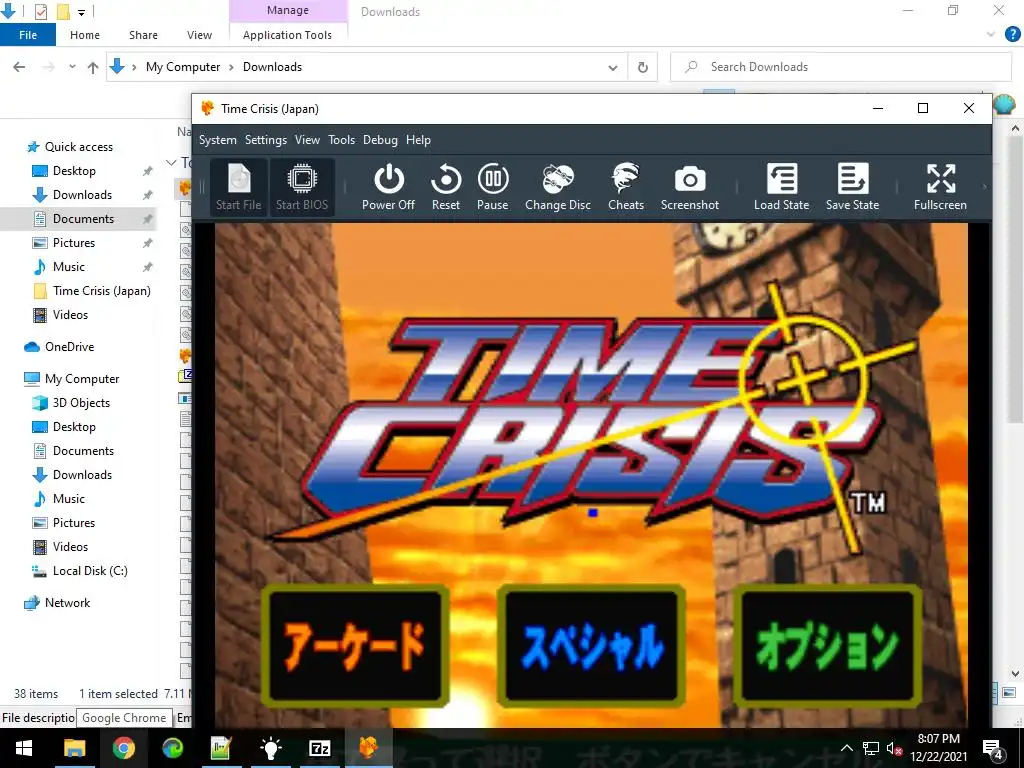The height and width of the screenshot is (768, 1024).
Task: Open Time Crisis (Japan) folder
Action: [x=102, y=291]
